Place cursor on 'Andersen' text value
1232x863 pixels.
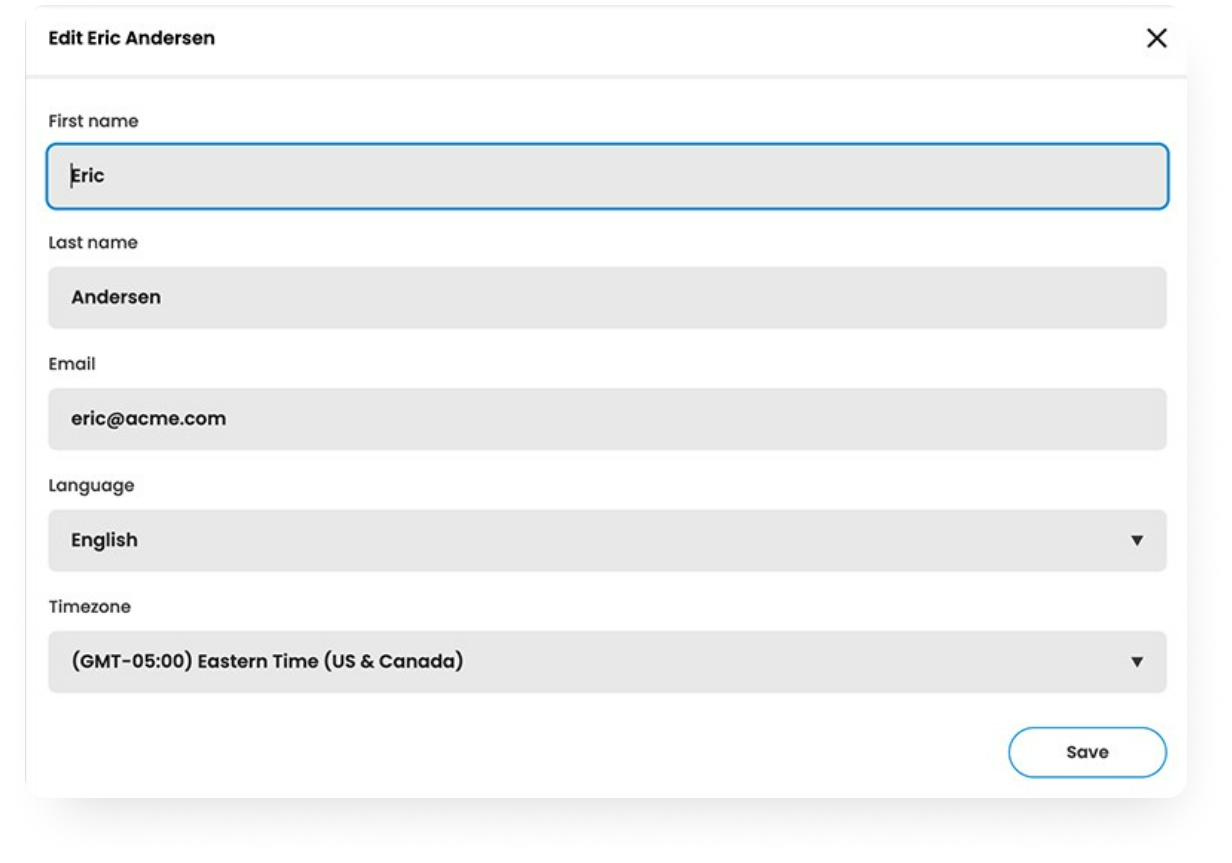pos(115,298)
